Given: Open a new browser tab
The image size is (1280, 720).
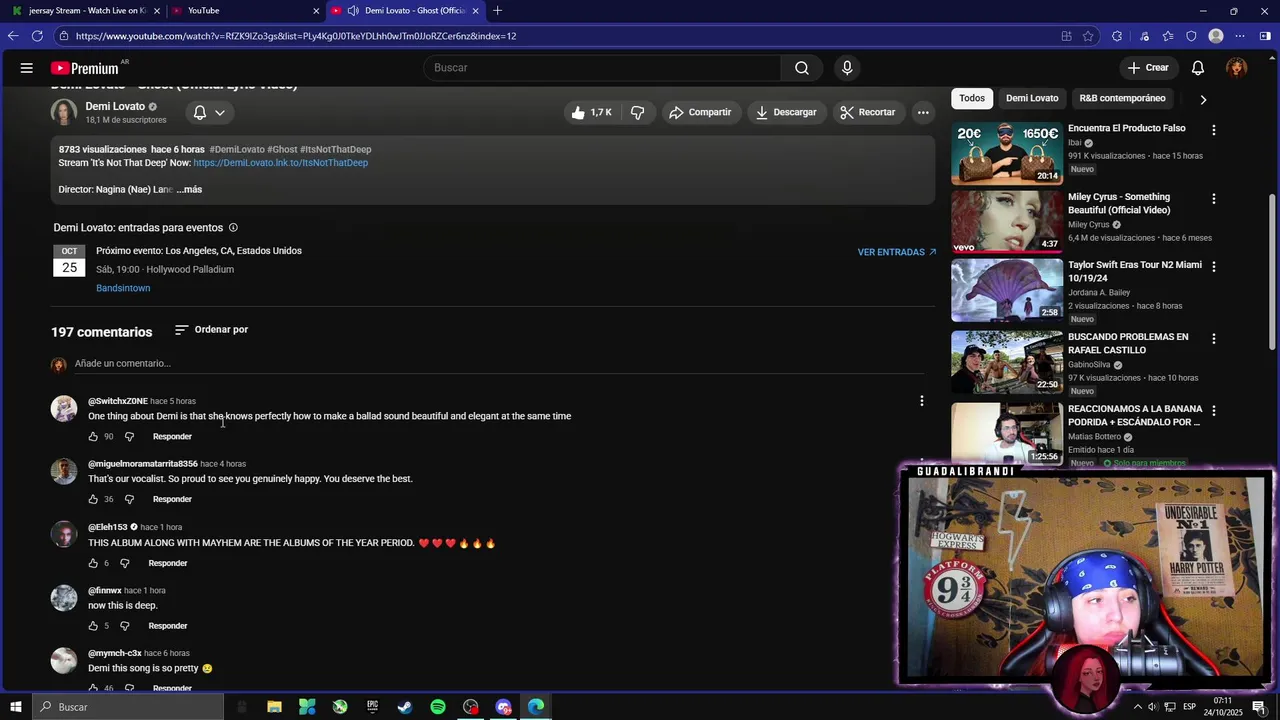Looking at the screenshot, I should 498,11.
